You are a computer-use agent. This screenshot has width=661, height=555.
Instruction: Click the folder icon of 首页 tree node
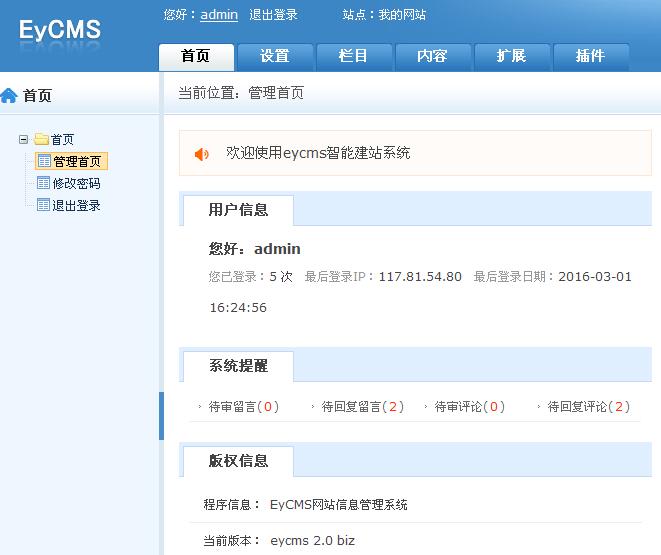coord(41,140)
